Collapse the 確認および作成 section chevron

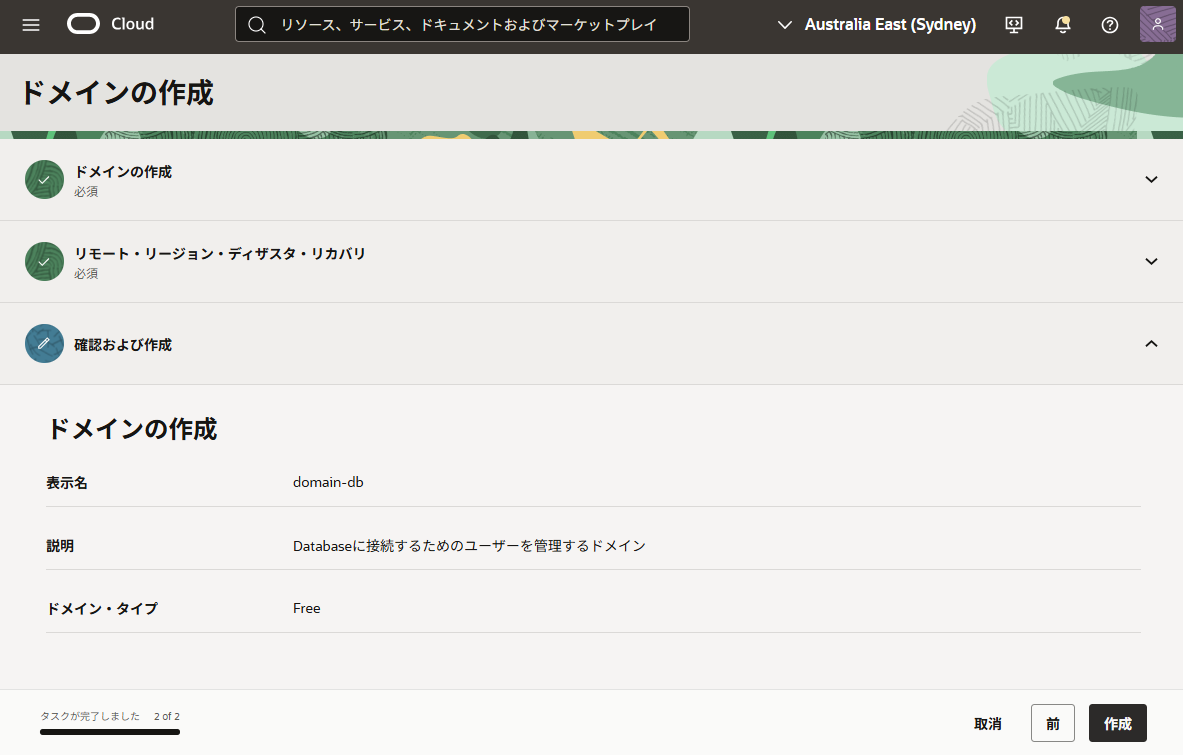(1151, 344)
